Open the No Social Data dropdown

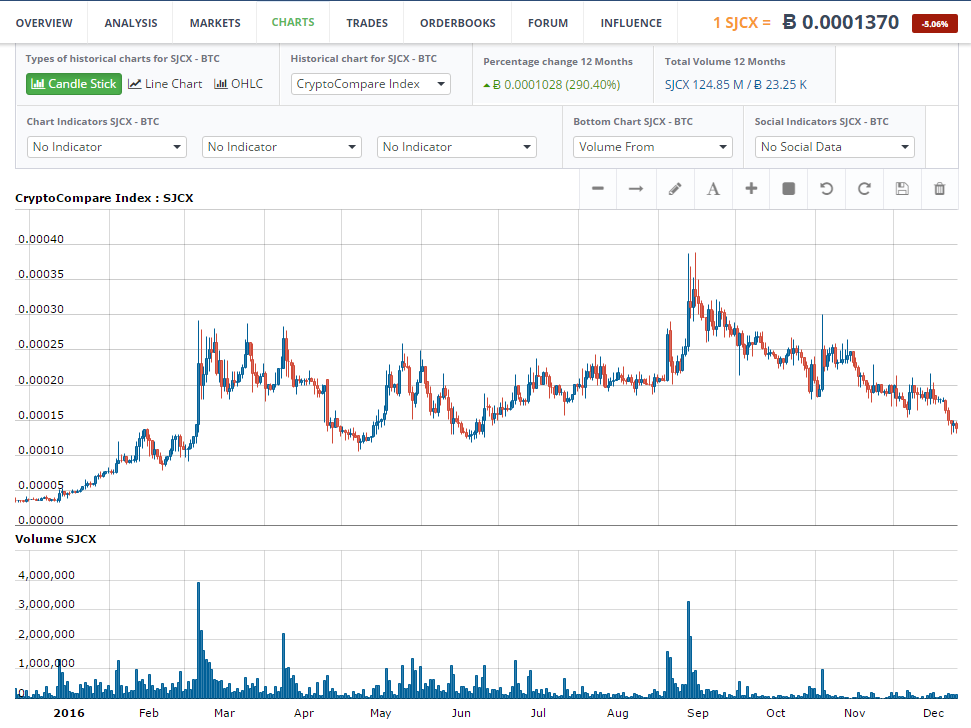point(835,147)
